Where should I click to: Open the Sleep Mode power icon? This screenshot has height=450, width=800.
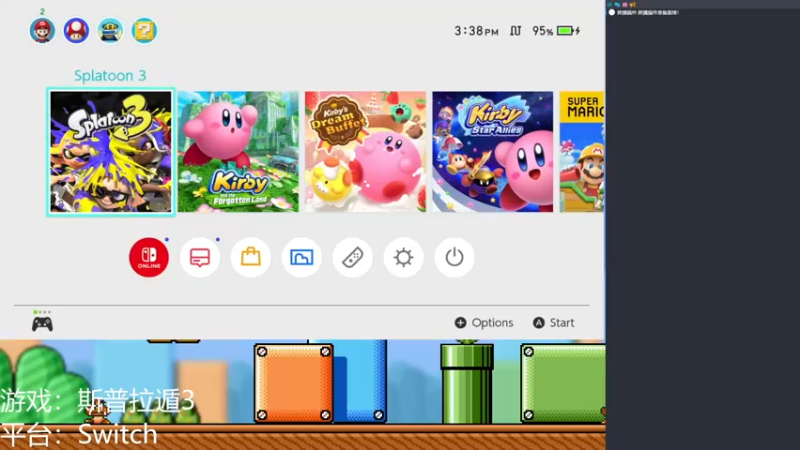[x=454, y=257]
